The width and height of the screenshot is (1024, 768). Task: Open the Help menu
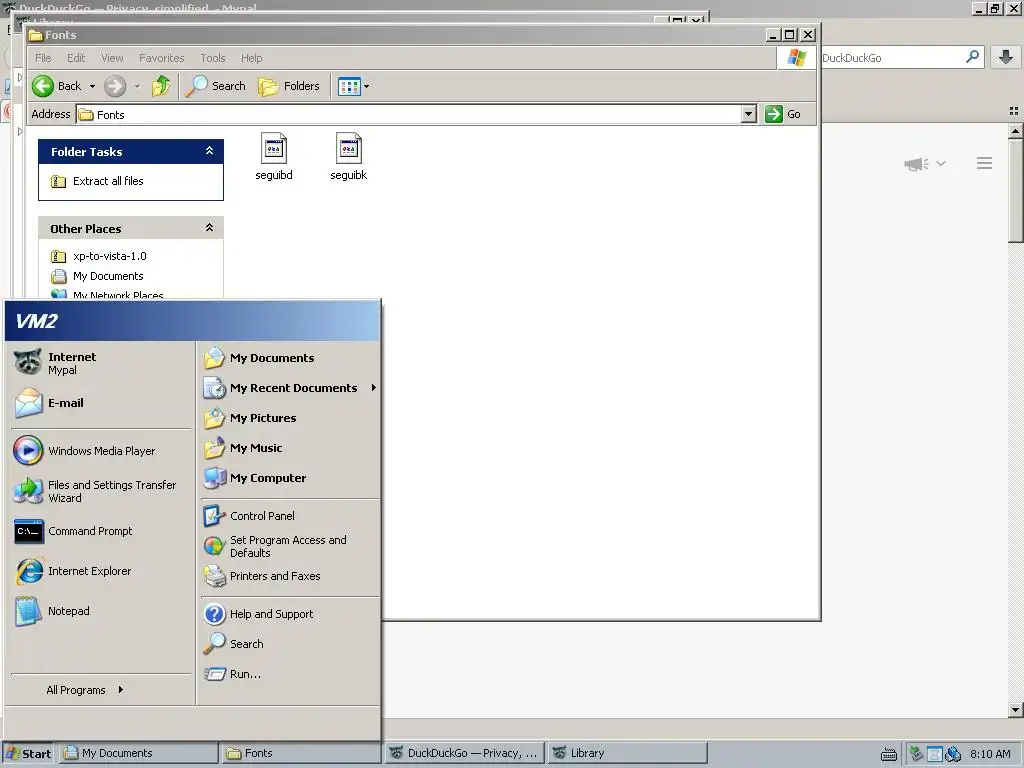[x=251, y=58]
